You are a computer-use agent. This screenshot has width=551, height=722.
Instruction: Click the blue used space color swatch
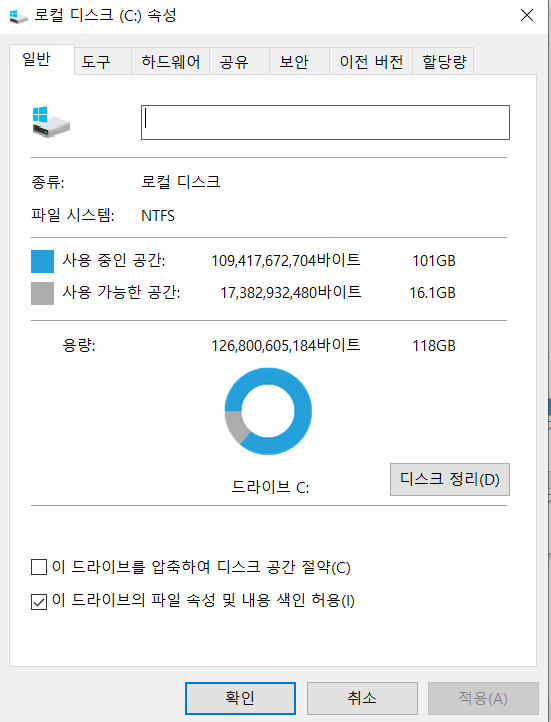(x=42, y=261)
